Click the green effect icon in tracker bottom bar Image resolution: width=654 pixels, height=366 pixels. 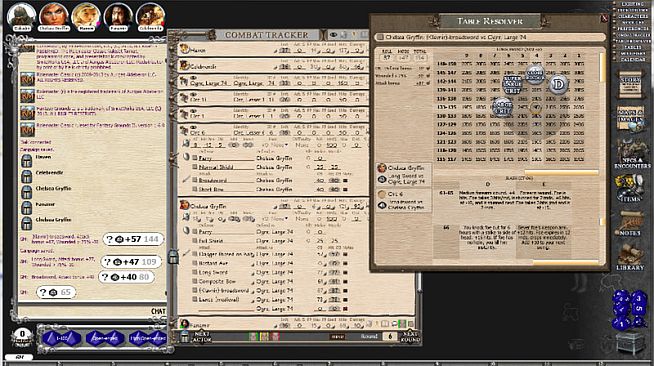[x=253, y=336]
